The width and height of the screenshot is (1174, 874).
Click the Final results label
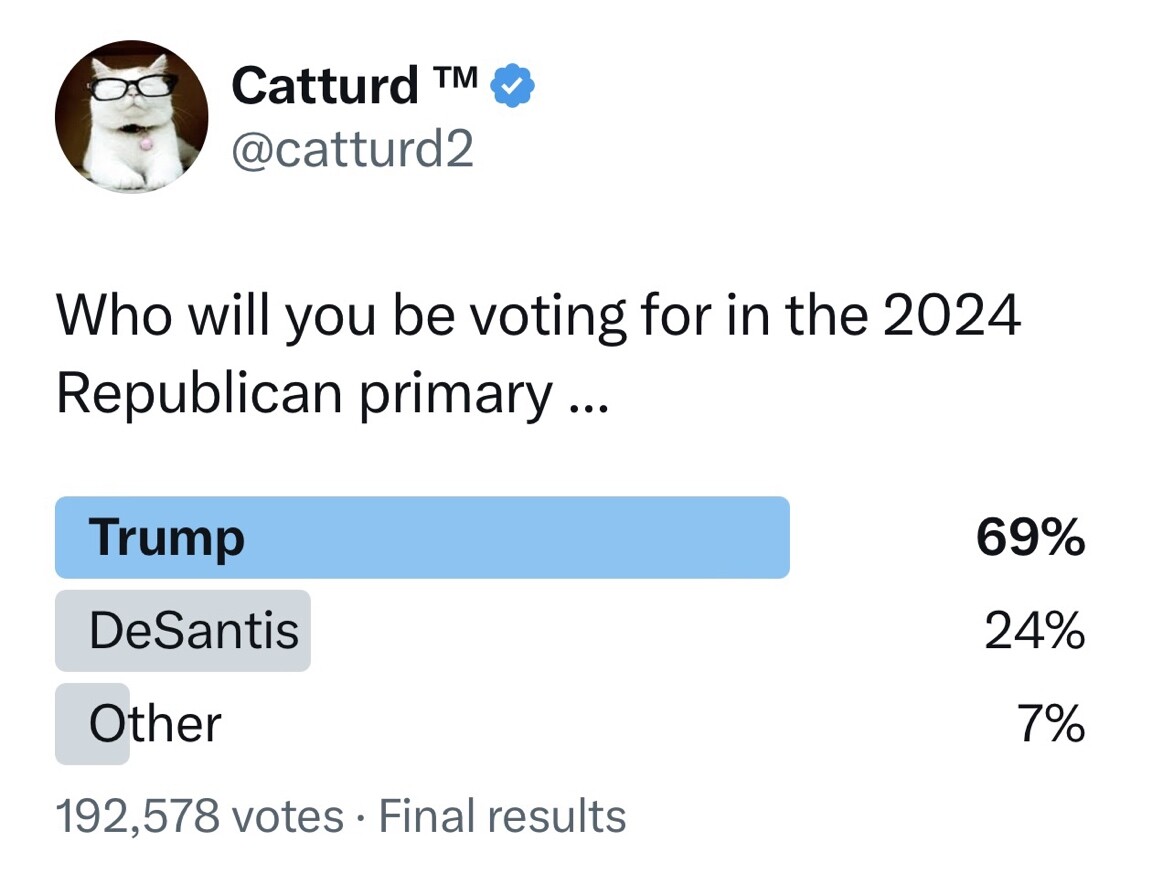(502, 816)
